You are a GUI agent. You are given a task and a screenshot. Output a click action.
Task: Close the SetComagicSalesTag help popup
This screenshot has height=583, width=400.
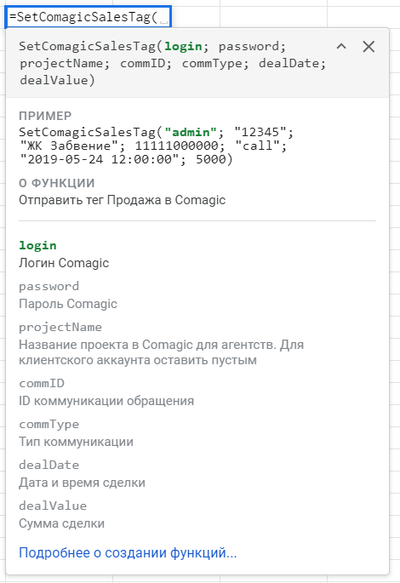pos(368,46)
